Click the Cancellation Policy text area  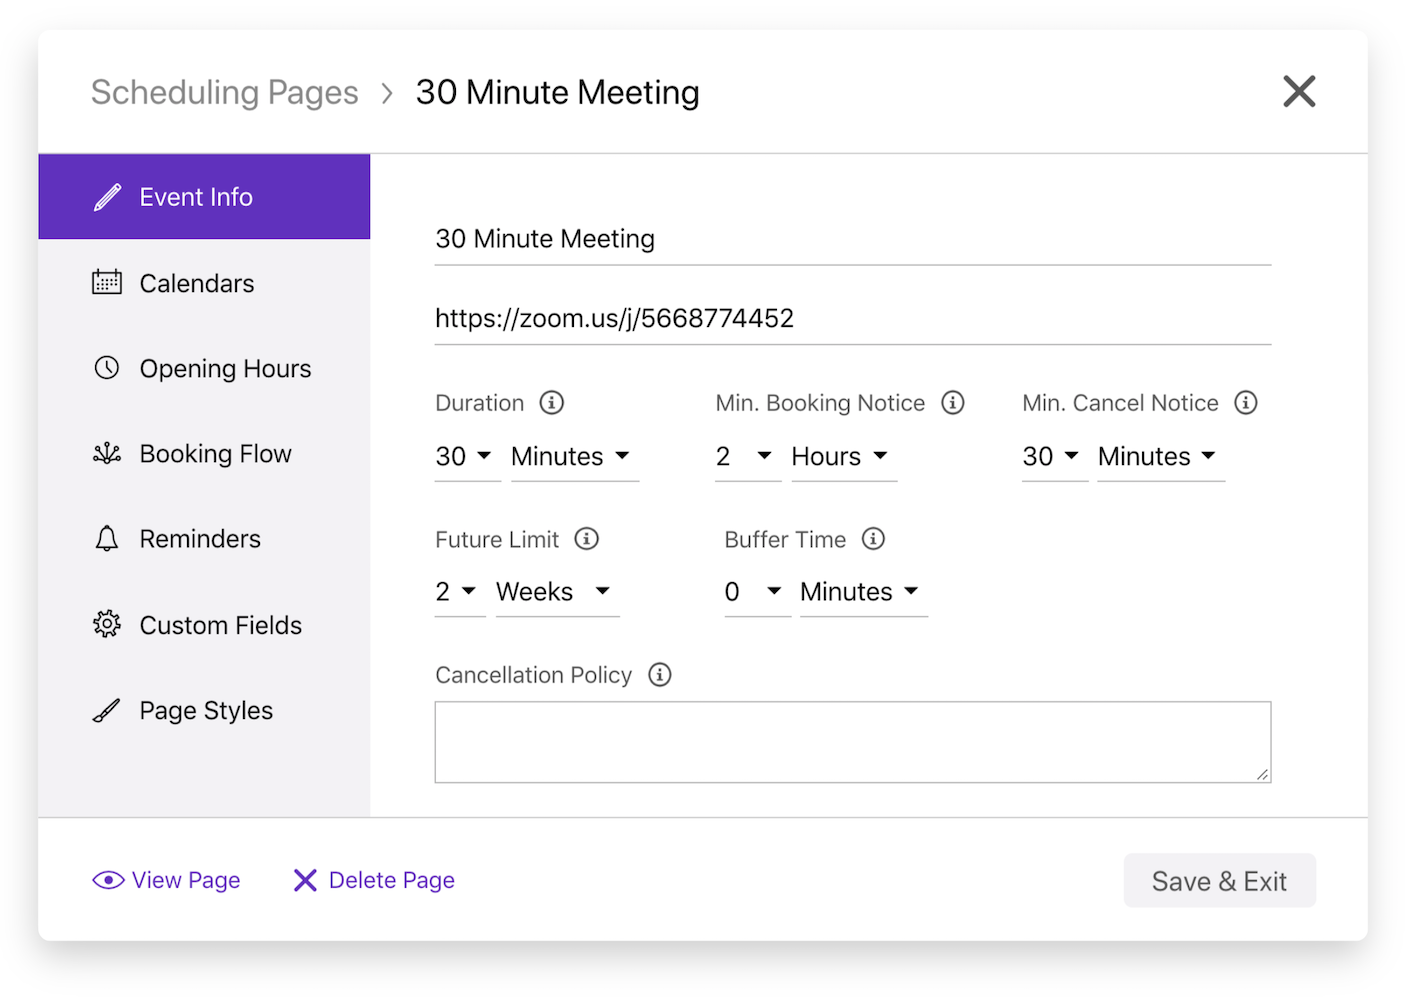(852, 741)
